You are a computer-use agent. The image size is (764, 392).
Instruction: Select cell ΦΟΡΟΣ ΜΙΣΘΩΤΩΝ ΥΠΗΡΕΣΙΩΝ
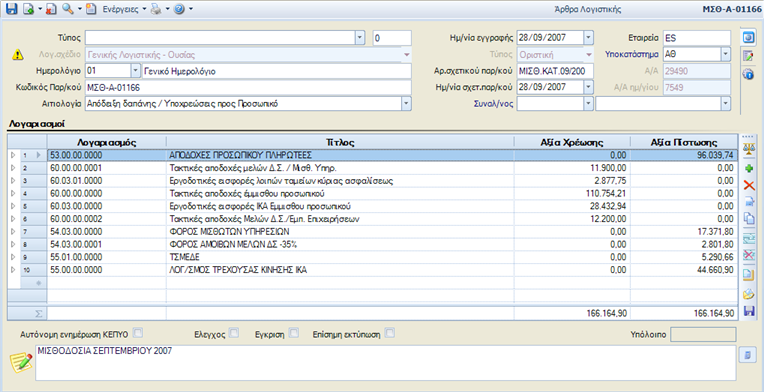tap(340, 231)
